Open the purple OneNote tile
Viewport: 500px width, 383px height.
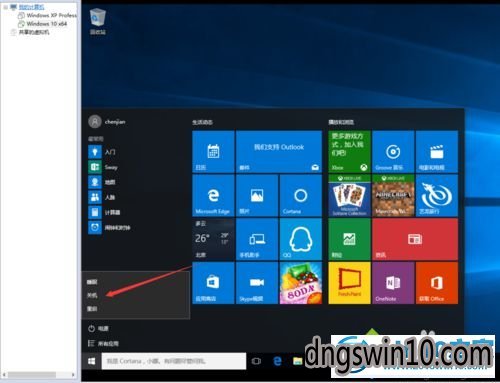(393, 283)
